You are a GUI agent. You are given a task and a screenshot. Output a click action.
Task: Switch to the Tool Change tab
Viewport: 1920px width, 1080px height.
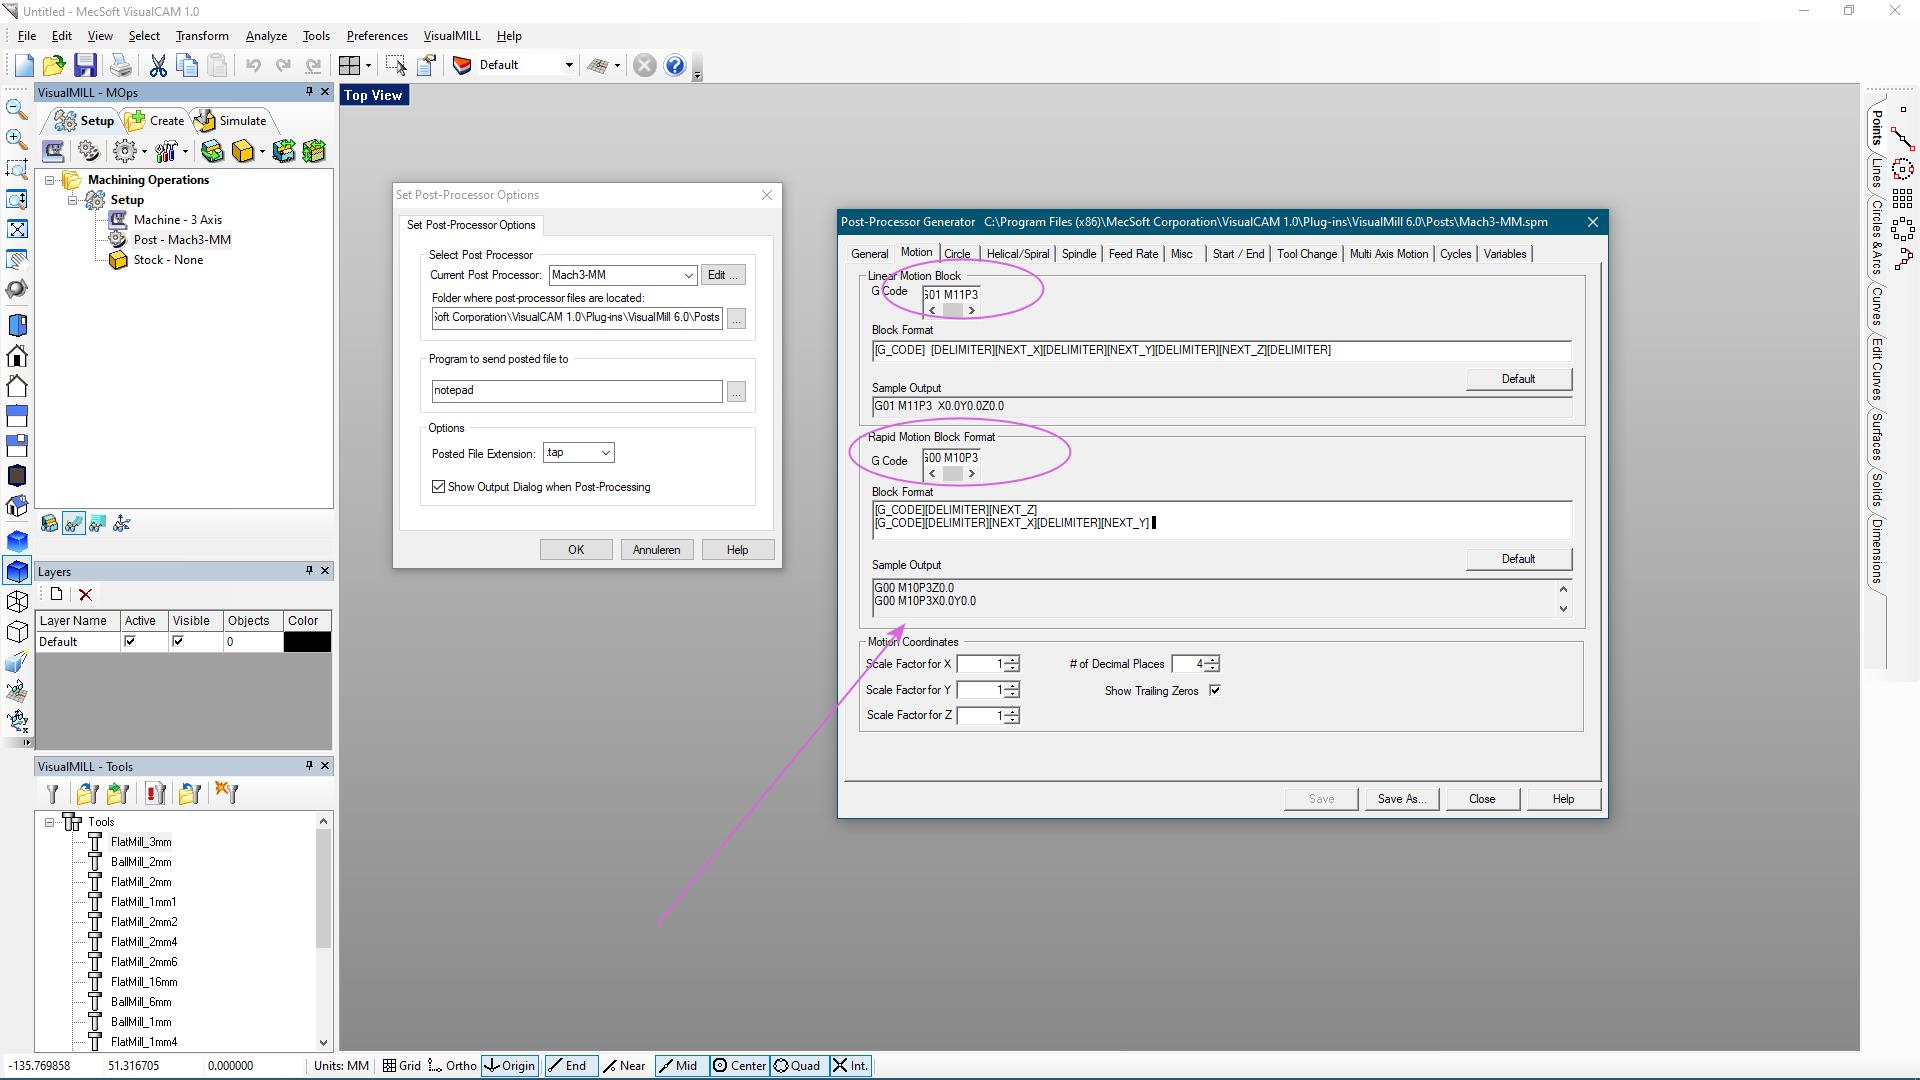pos(1306,254)
